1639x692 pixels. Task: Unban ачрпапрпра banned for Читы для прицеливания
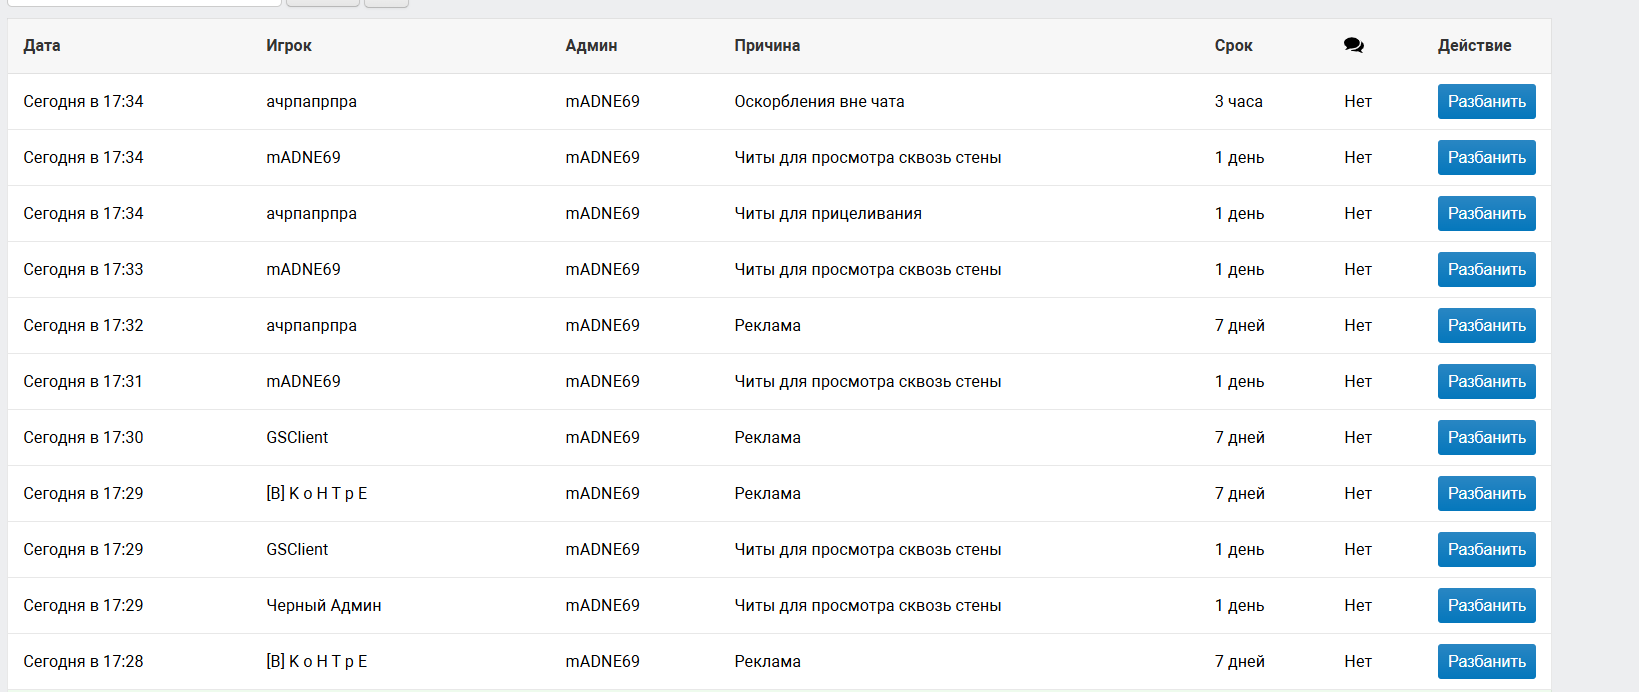point(1486,213)
